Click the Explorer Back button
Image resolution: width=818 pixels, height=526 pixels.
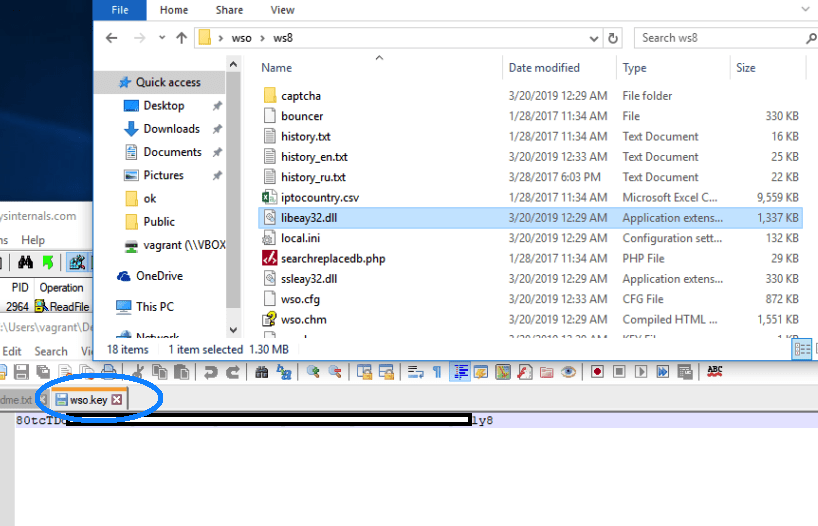coord(112,38)
